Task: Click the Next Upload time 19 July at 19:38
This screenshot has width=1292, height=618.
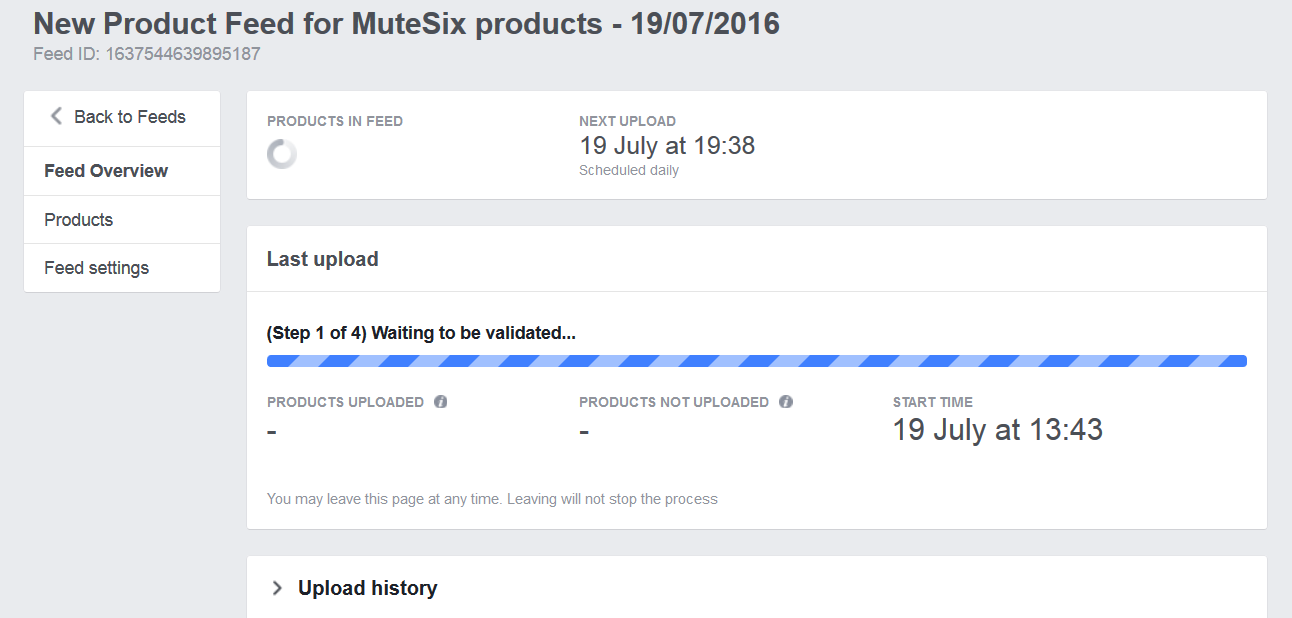Action: tap(667, 146)
